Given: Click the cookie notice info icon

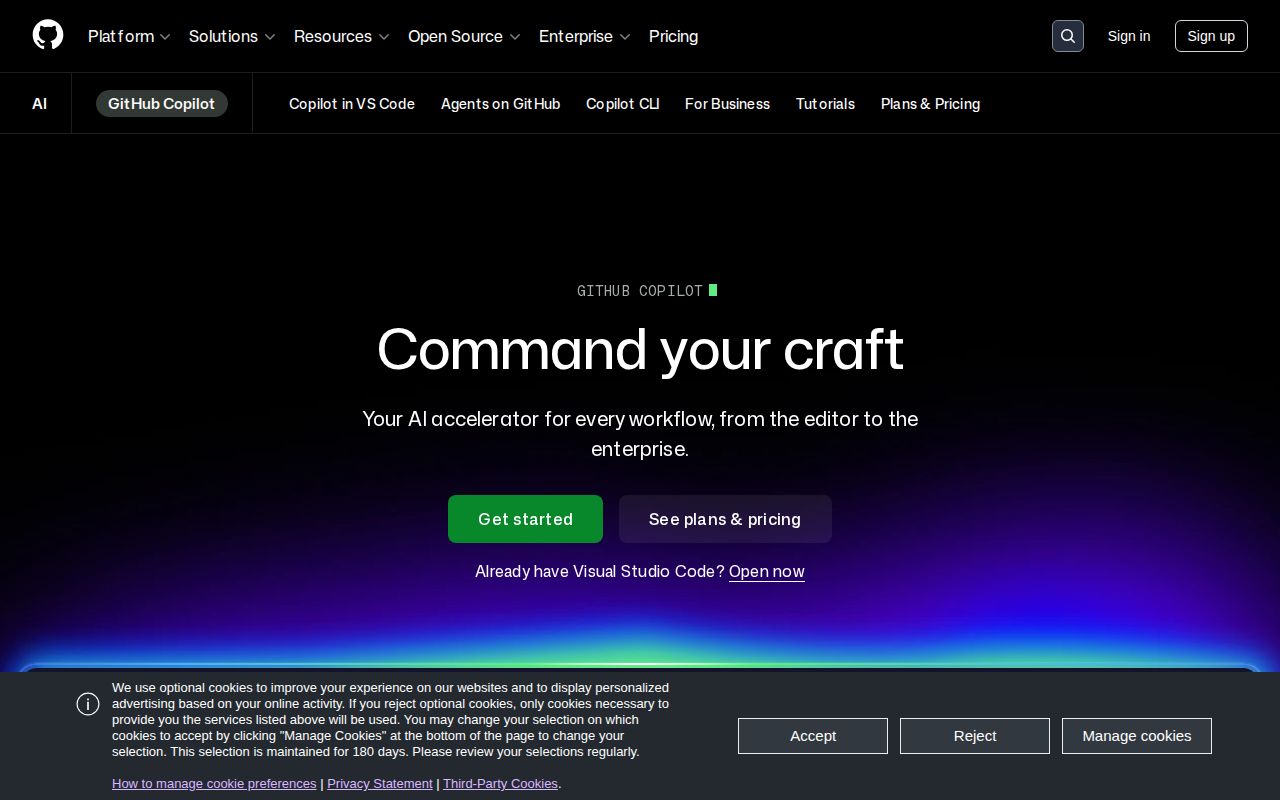Looking at the screenshot, I should pos(88,703).
